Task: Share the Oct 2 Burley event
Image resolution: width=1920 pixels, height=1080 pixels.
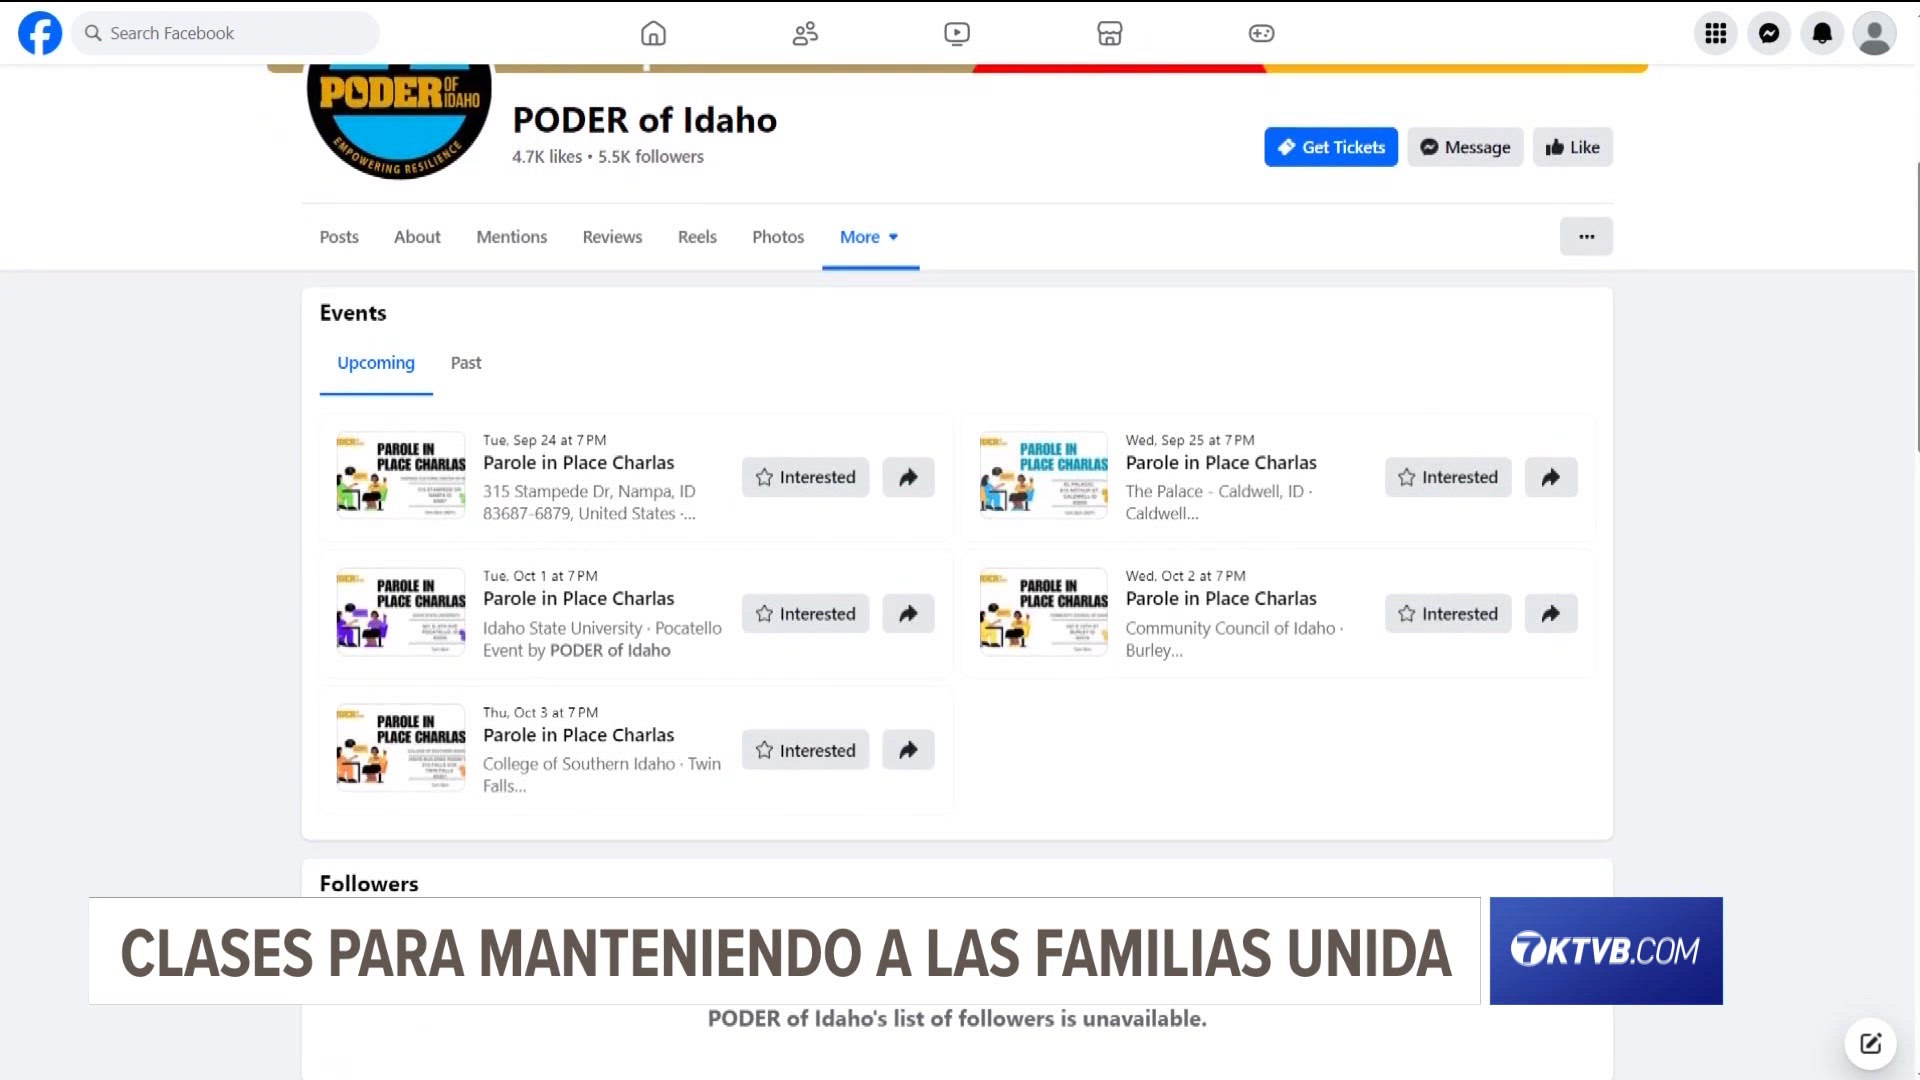Action: pos(1551,614)
